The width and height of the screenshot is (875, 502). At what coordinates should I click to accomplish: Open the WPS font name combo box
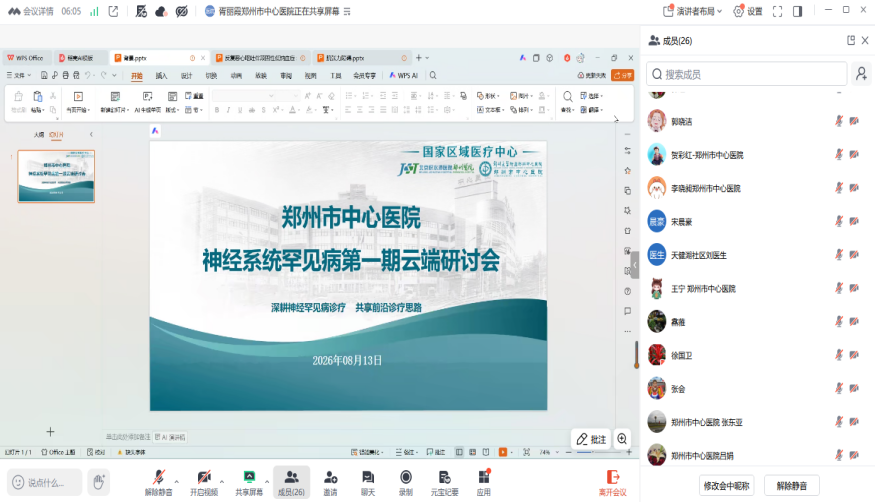(244, 96)
